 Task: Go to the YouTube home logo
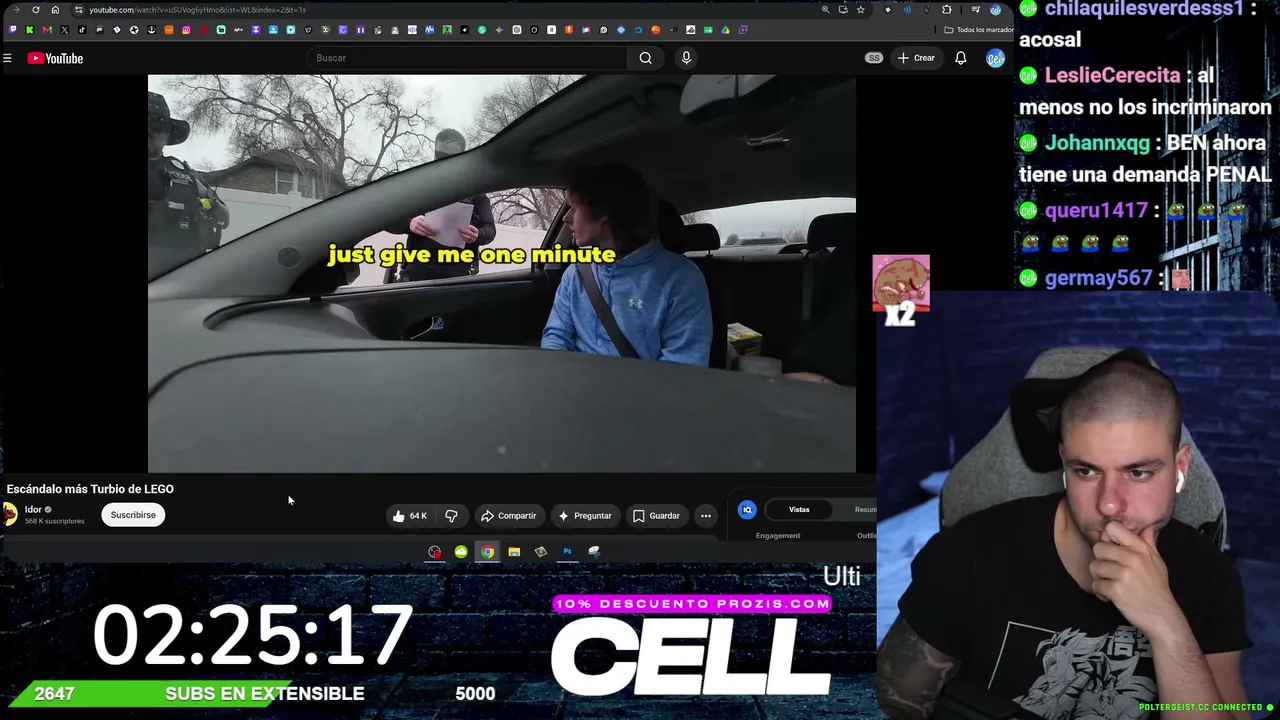(x=55, y=58)
